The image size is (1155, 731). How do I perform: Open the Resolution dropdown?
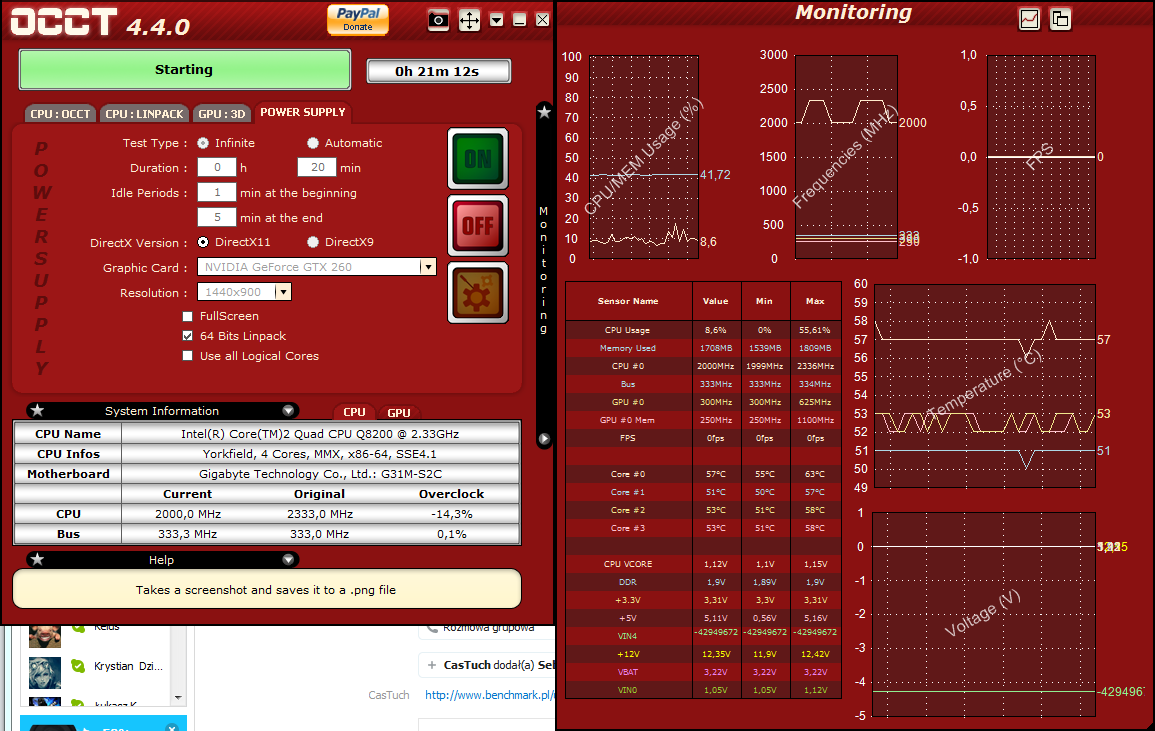[x=283, y=292]
